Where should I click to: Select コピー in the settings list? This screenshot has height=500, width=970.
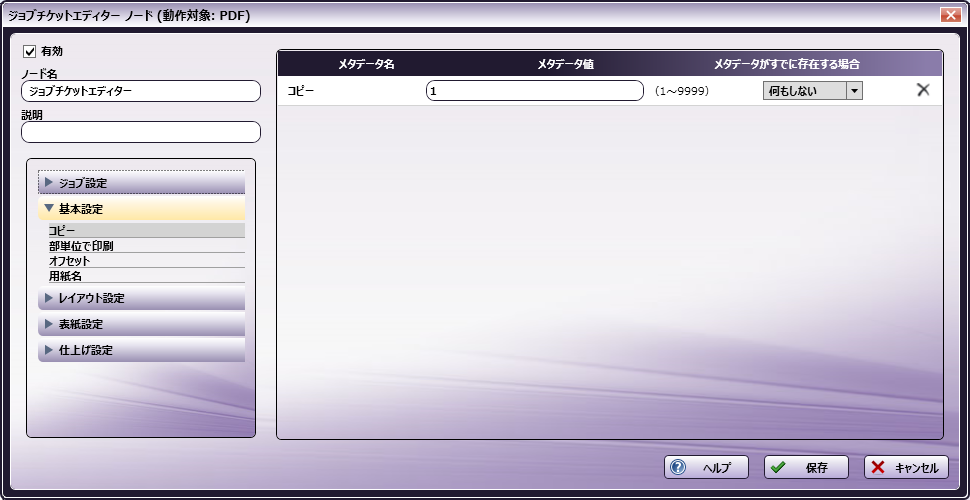(147, 230)
